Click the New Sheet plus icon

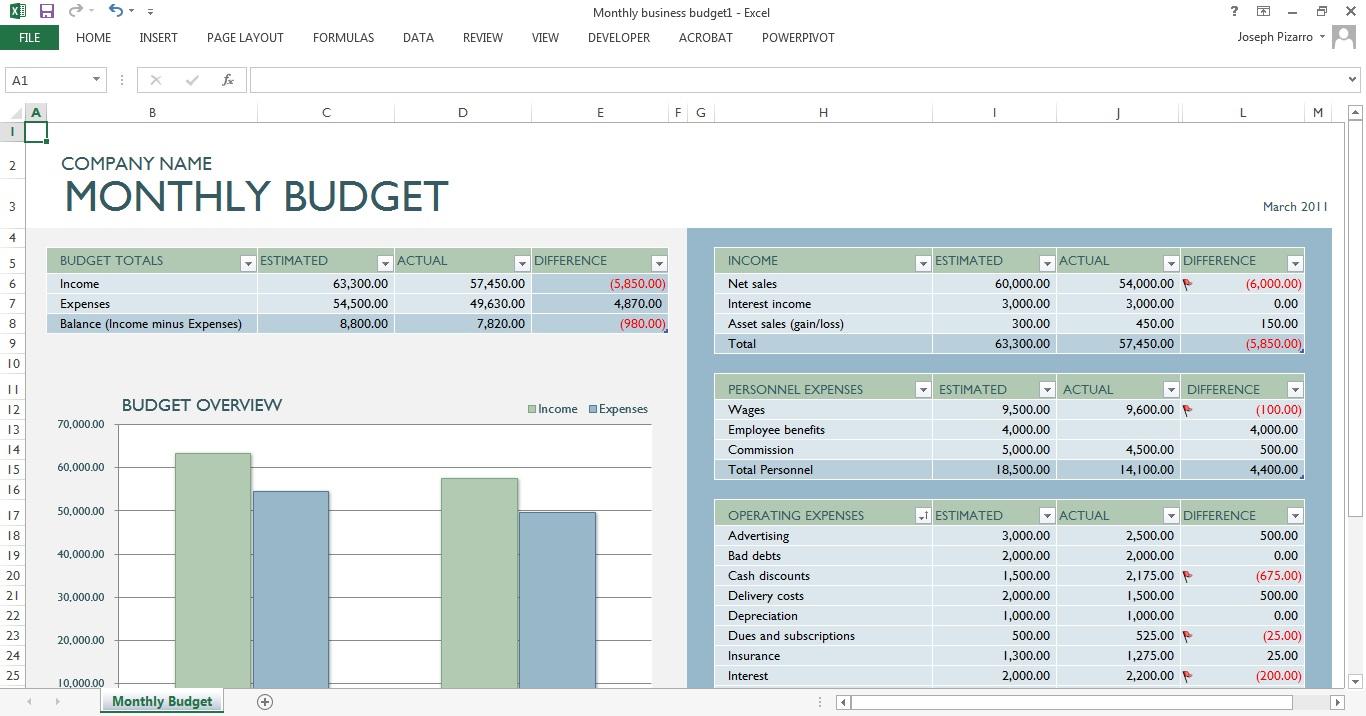pos(265,701)
